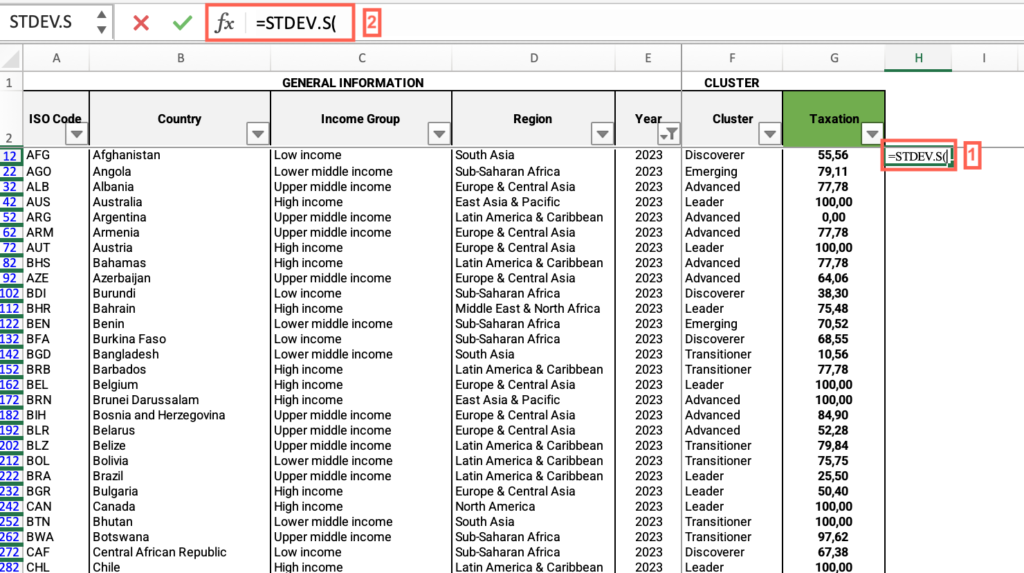Click the Central African Republic cell
Viewport: 1024px width, 573px height.
(x=180, y=552)
